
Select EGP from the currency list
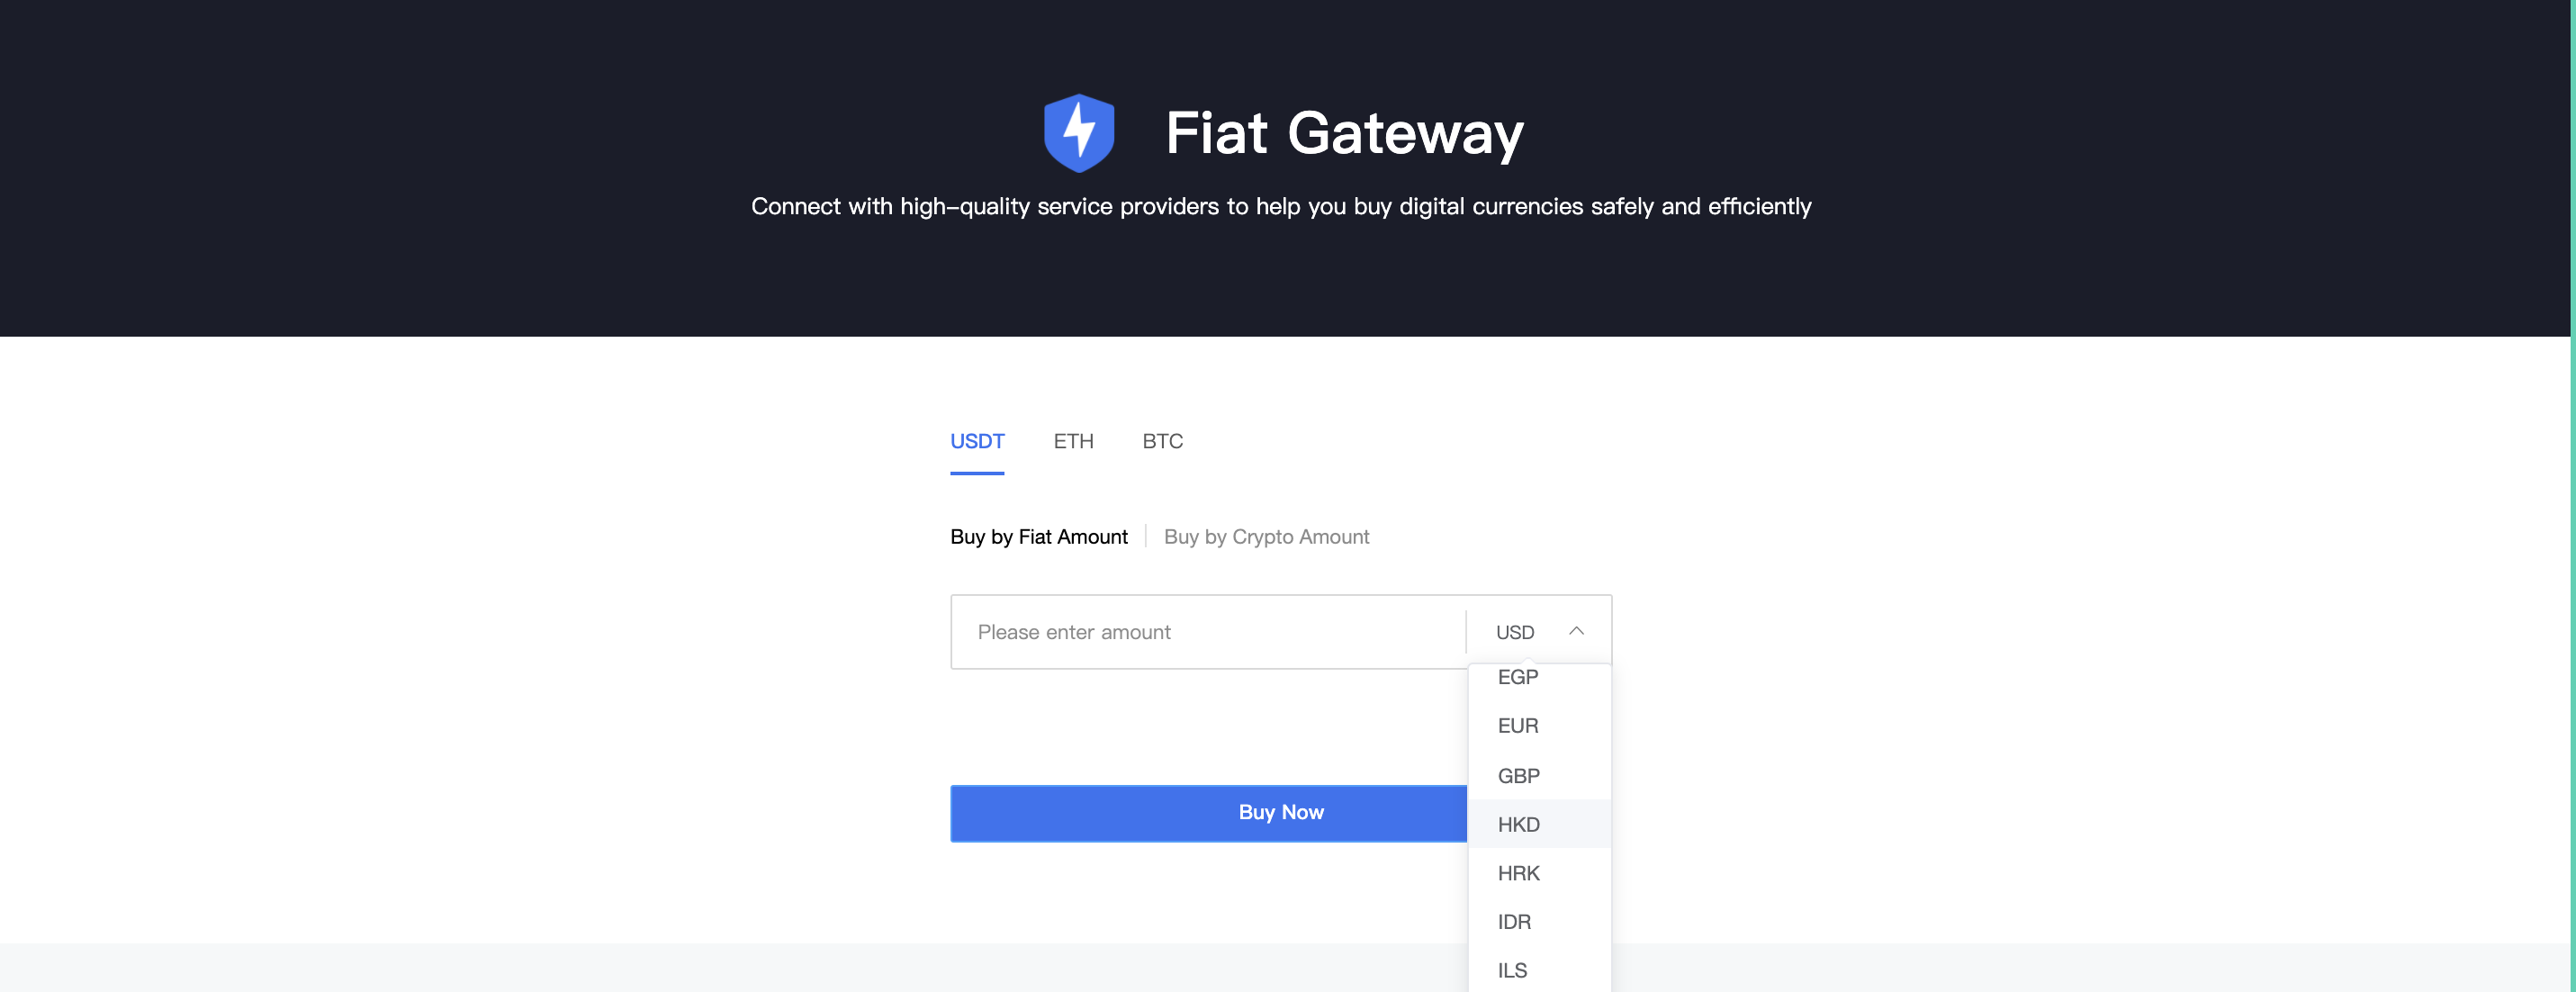tap(1517, 678)
